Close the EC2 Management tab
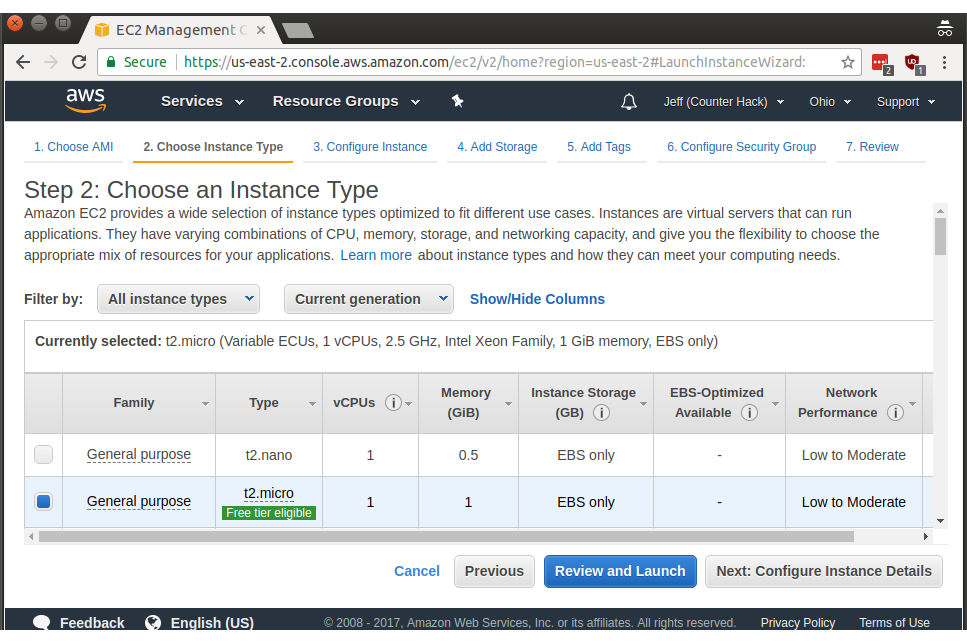The image size is (967, 643). [261, 30]
